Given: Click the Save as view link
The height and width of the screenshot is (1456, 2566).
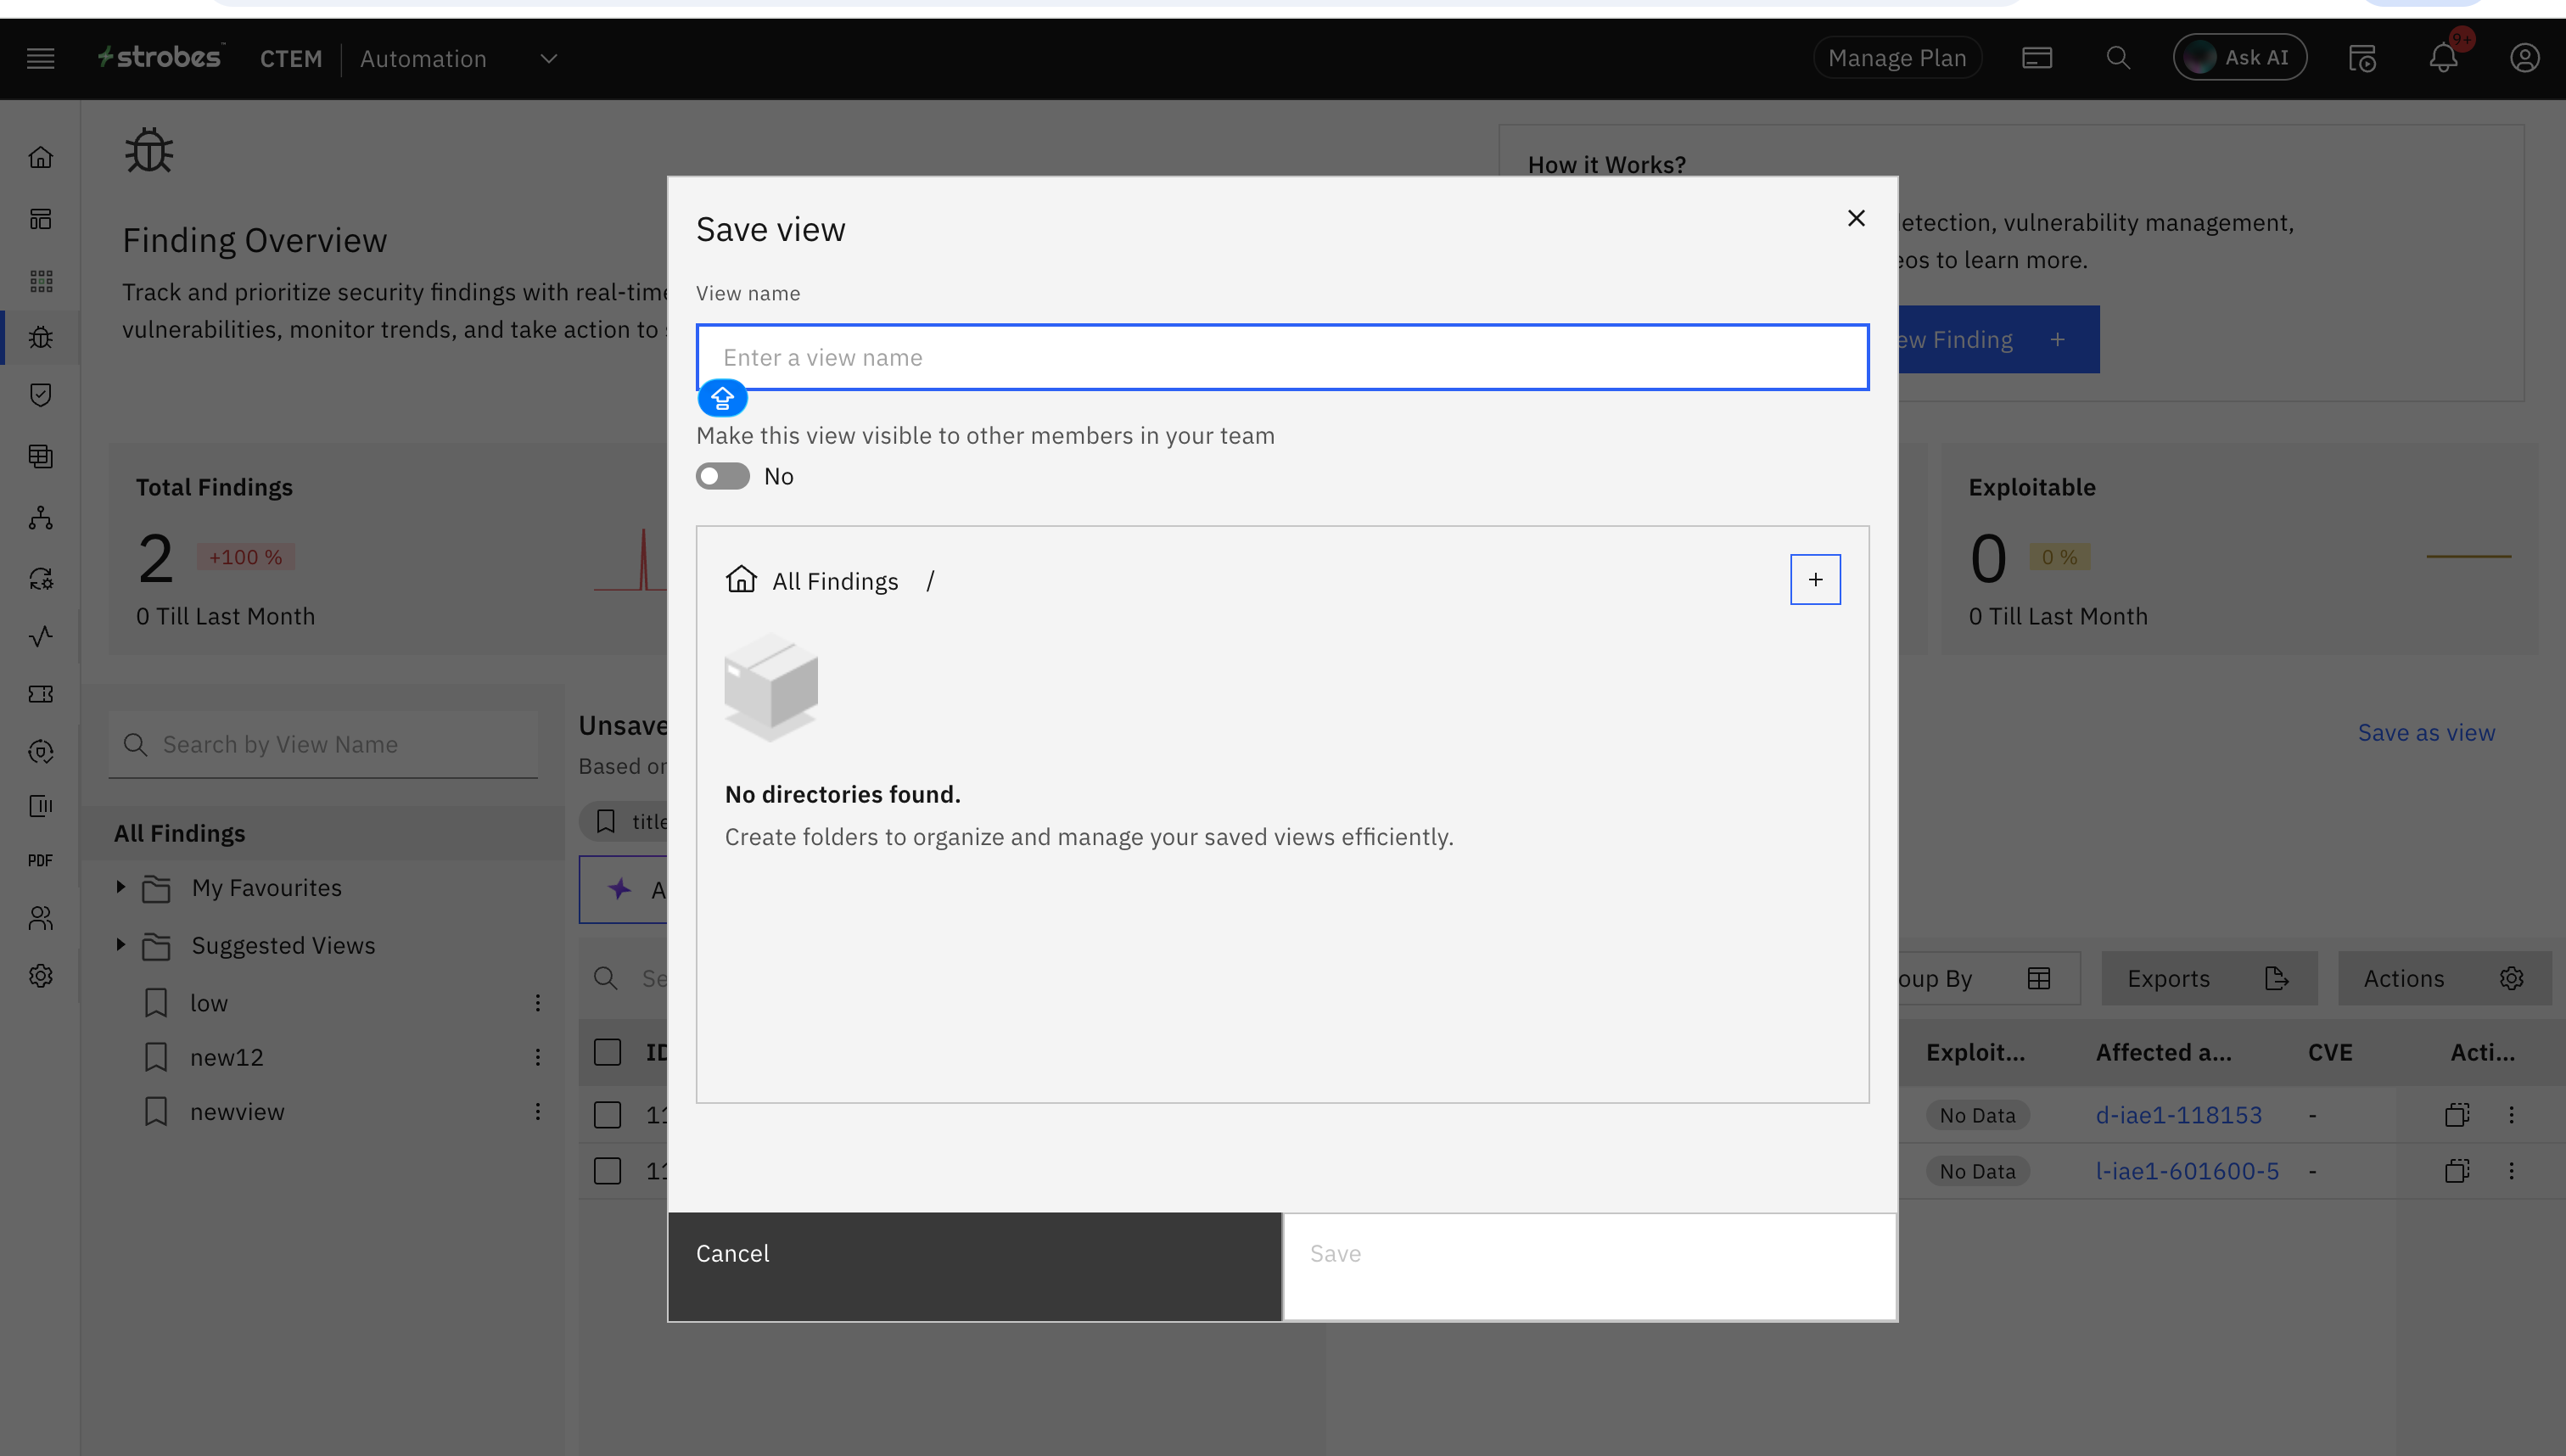Looking at the screenshot, I should [x=2425, y=732].
